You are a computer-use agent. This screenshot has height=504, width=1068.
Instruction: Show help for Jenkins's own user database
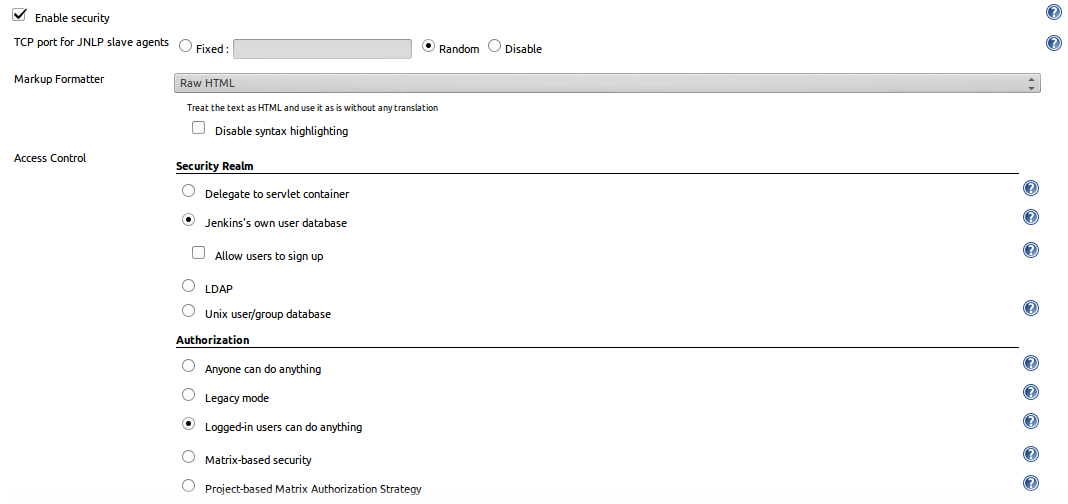(1031, 217)
